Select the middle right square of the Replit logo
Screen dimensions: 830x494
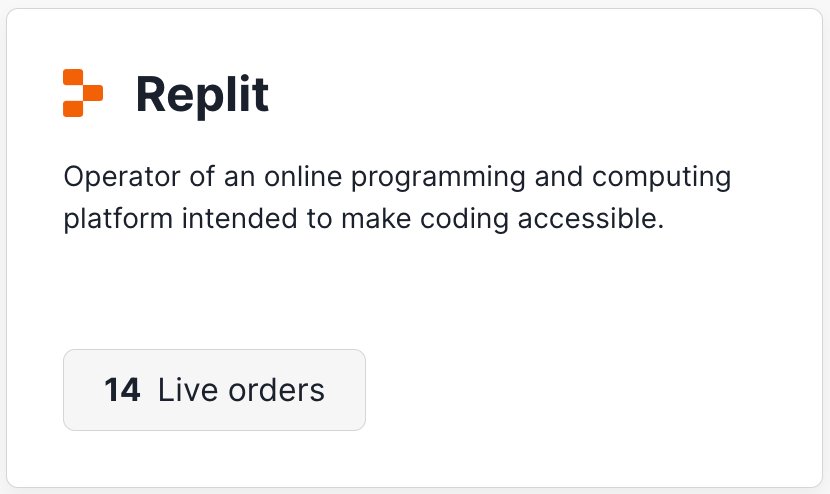(93, 93)
